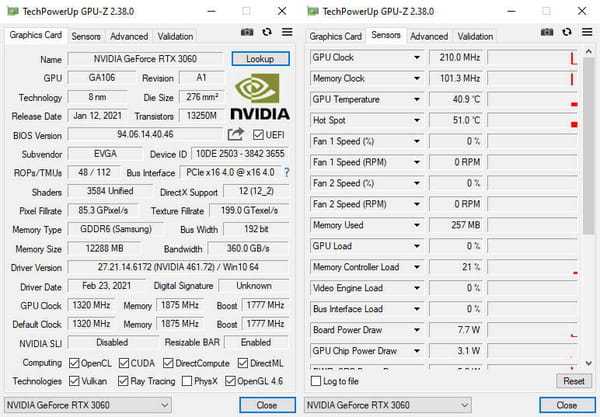Image resolution: width=600 pixels, height=417 pixels.
Task: Click GPU-Z title bar icon in right window
Action: pyautogui.click(x=313, y=11)
